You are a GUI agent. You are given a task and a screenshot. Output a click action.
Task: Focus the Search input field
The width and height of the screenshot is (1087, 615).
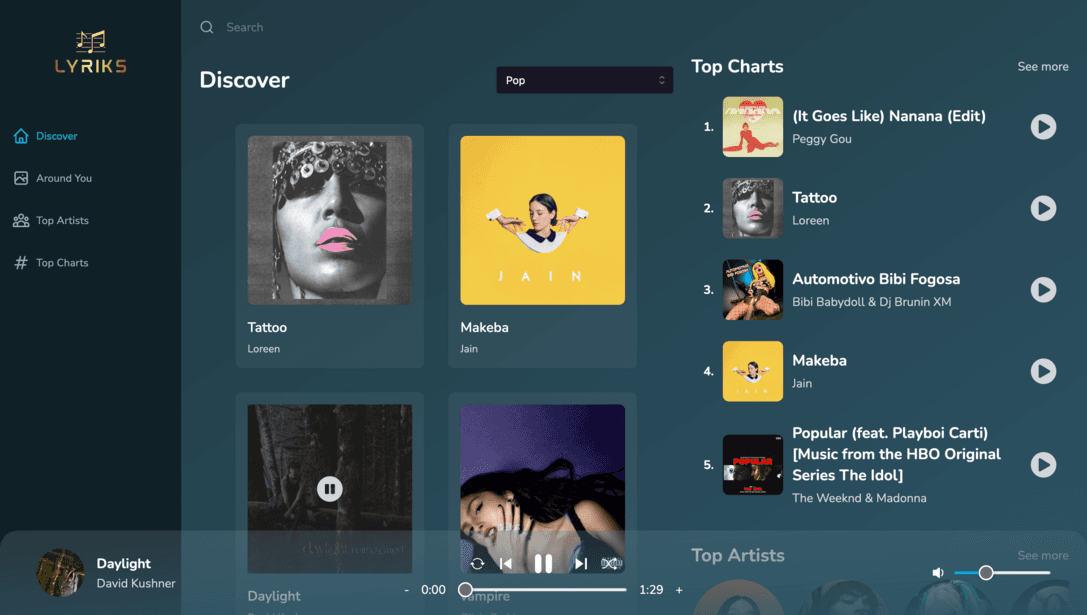coord(400,27)
